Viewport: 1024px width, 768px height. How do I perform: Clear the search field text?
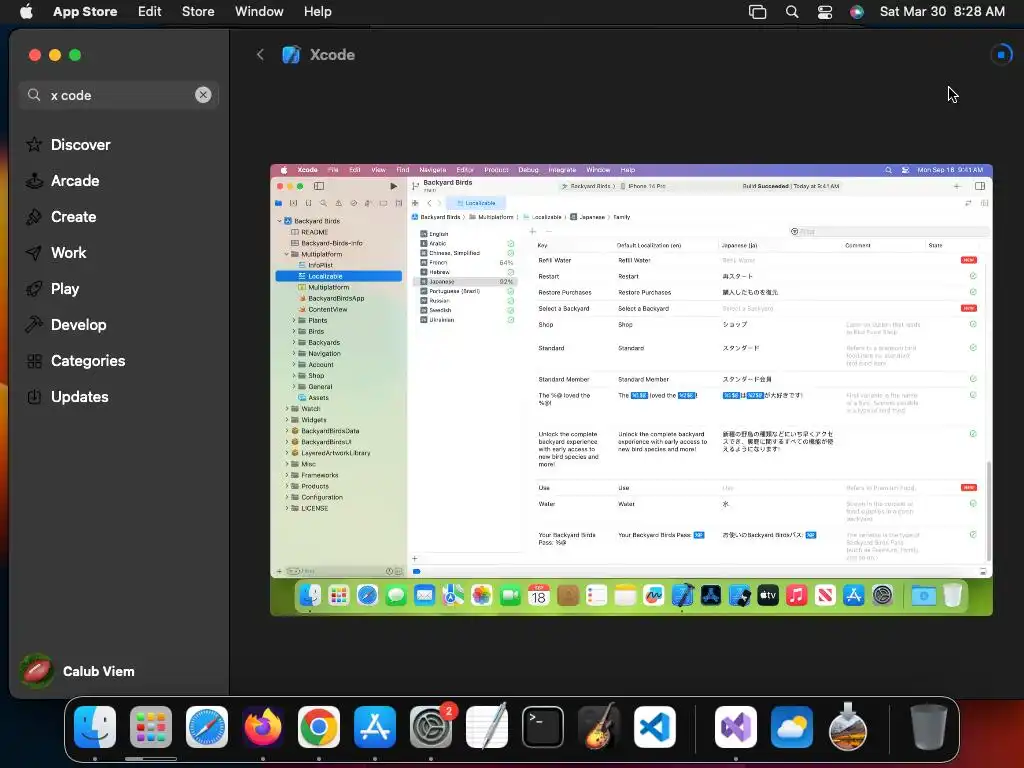coord(203,95)
